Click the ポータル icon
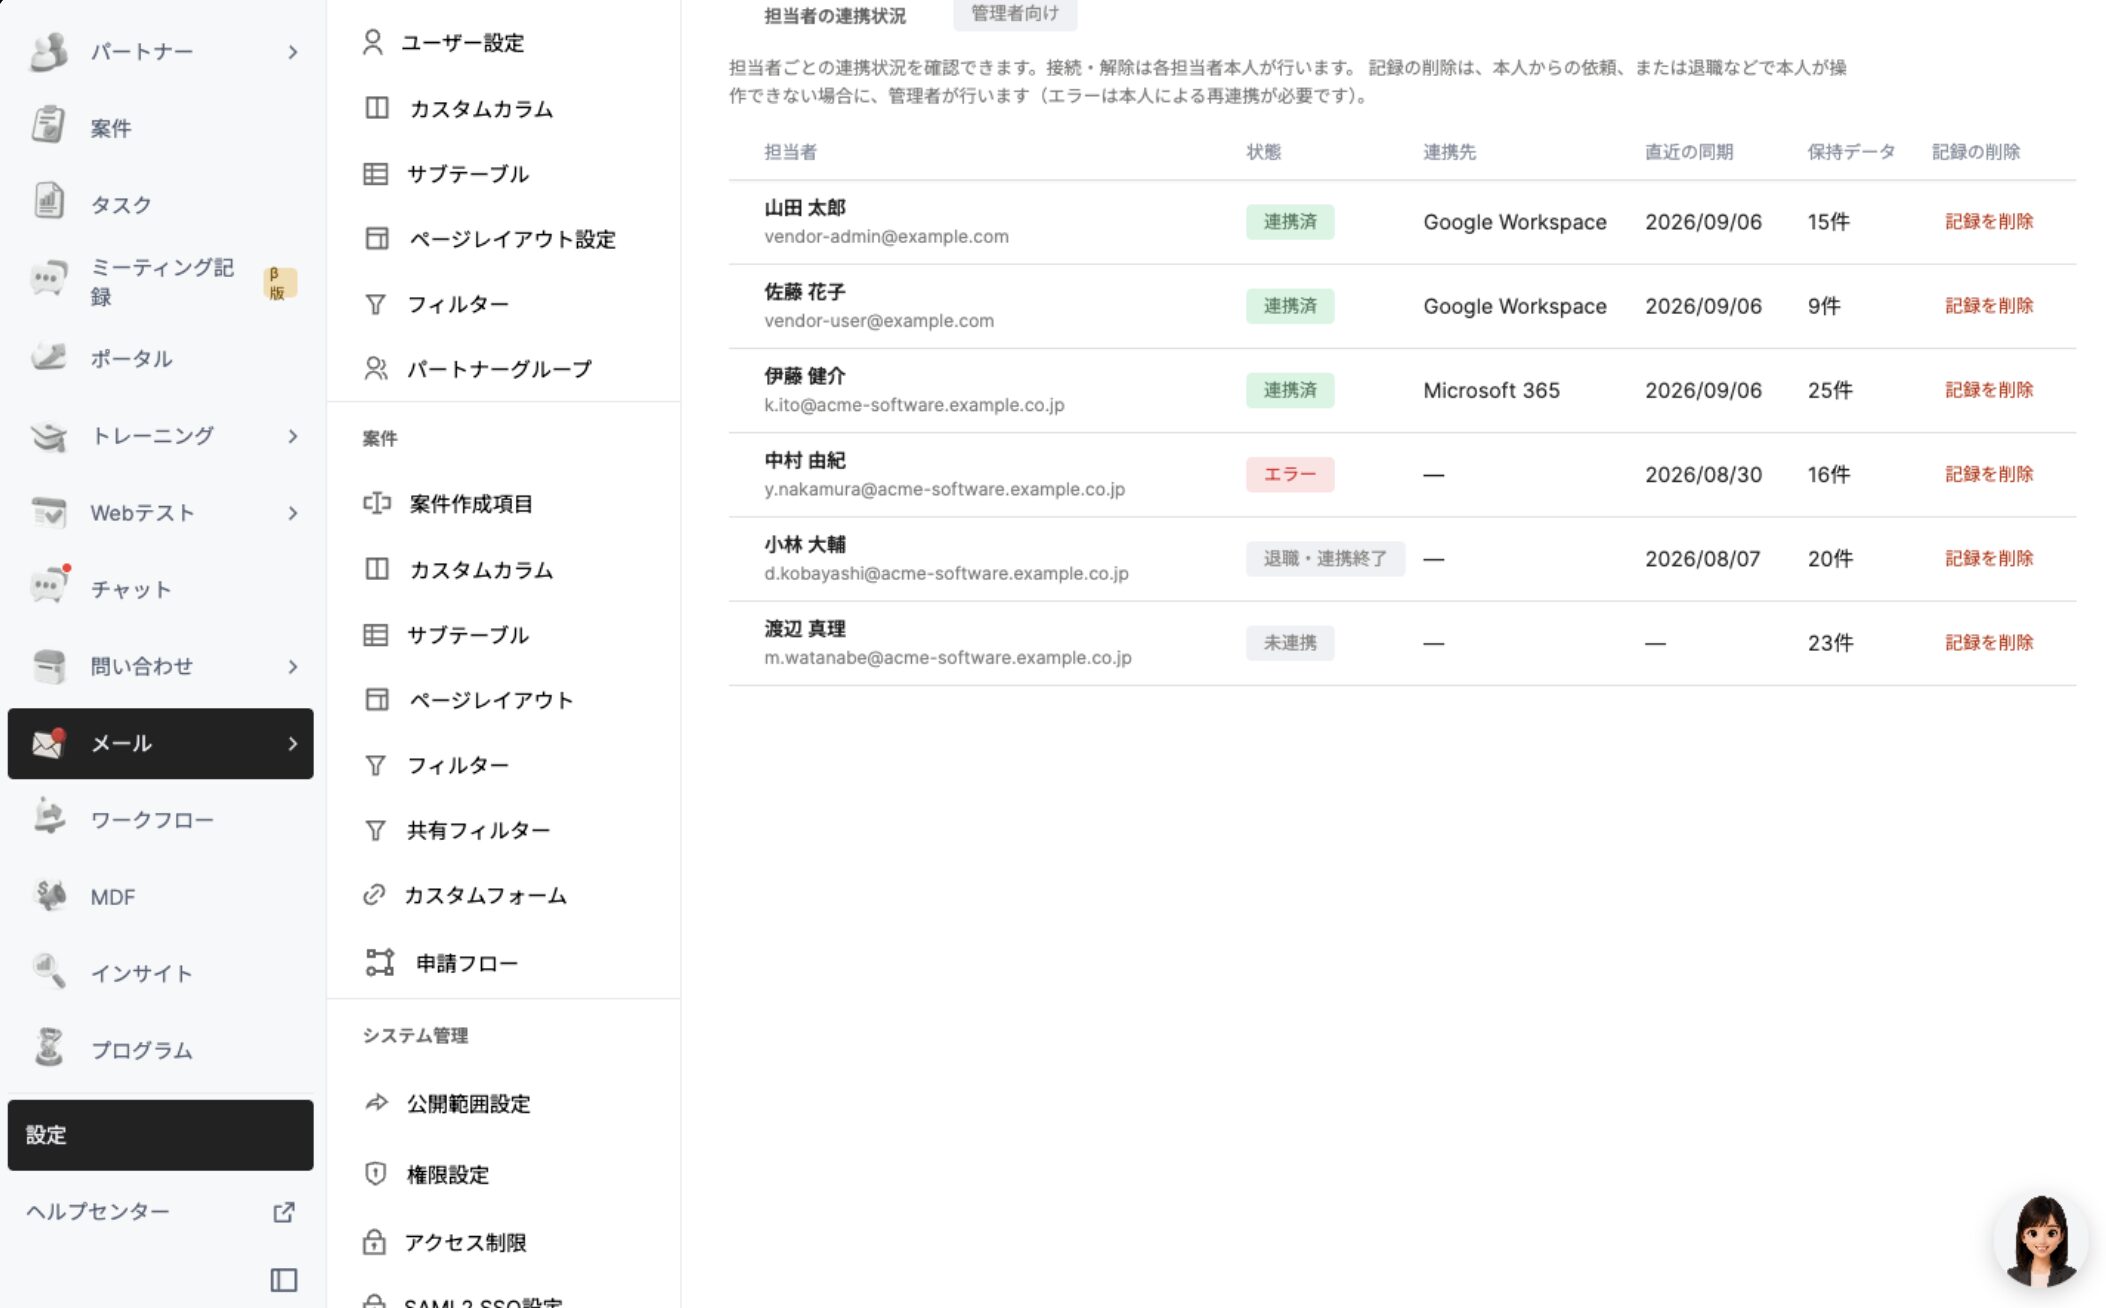The width and height of the screenshot is (2106, 1308). point(48,358)
